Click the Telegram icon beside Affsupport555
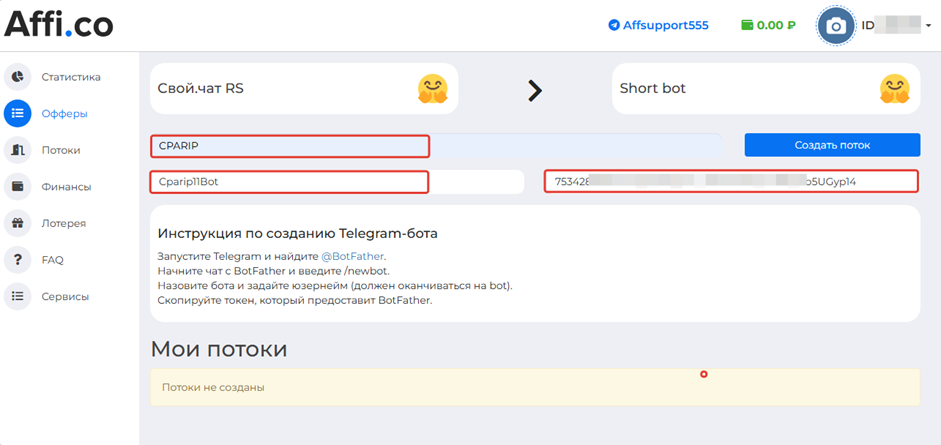This screenshot has width=941, height=445. point(613,25)
